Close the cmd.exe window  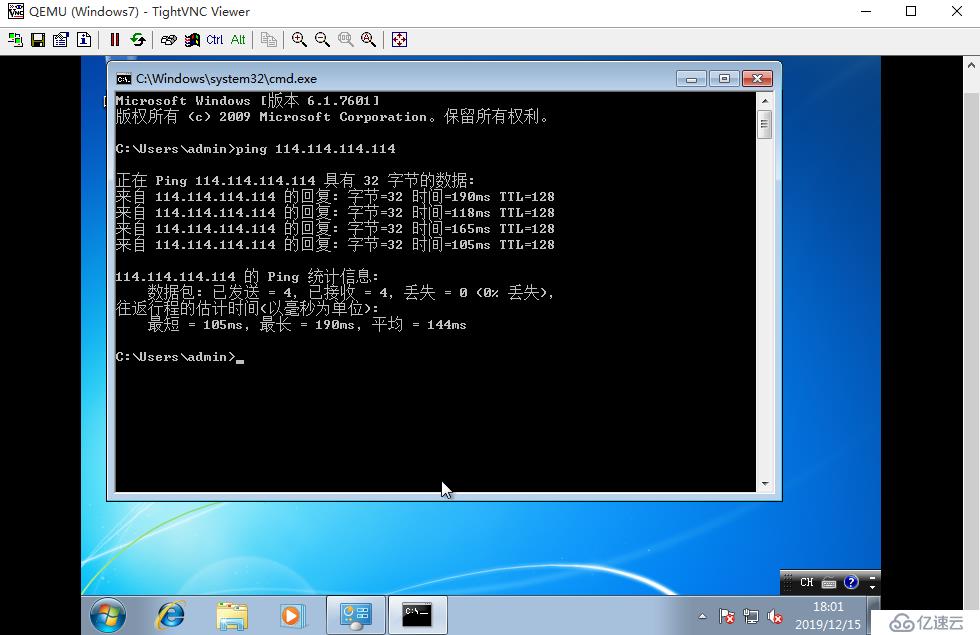(x=758, y=79)
